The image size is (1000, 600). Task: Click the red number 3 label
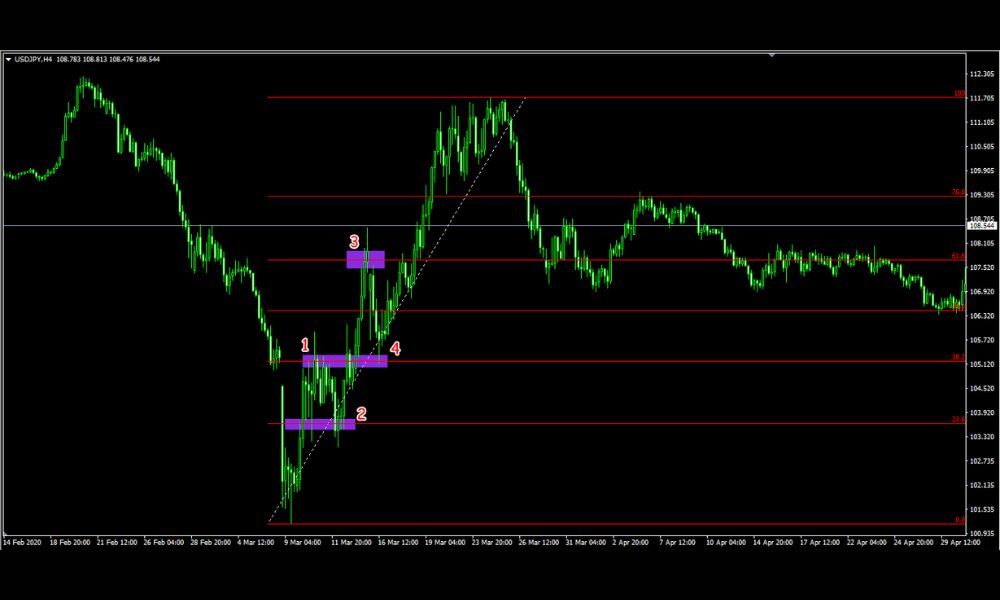(354, 241)
